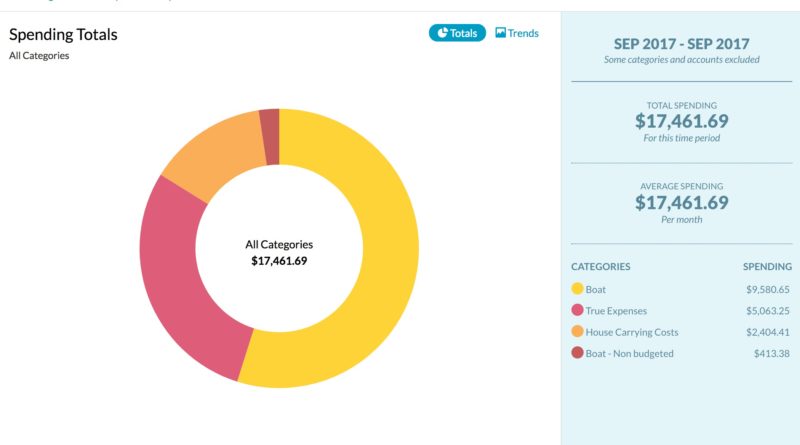Open the Boat category name in the legend
800x445 pixels.
(595, 290)
